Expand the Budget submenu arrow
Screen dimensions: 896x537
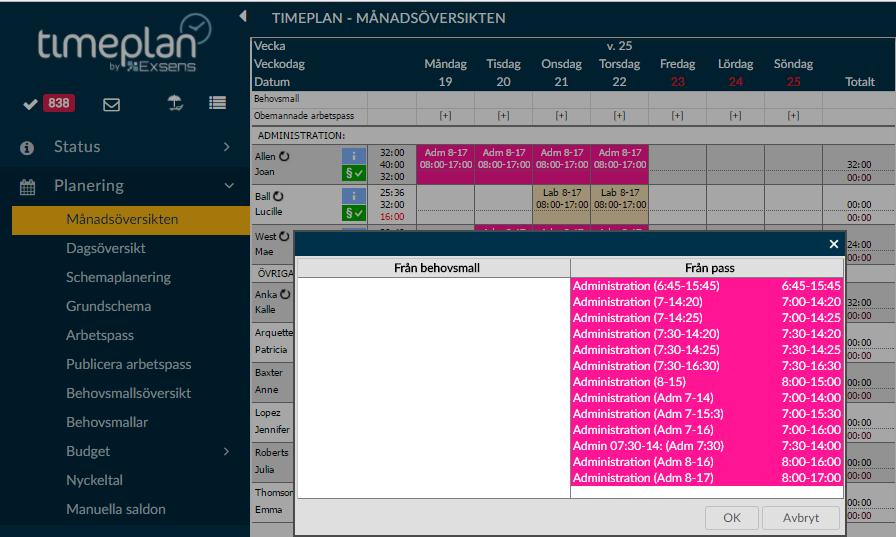(x=227, y=451)
